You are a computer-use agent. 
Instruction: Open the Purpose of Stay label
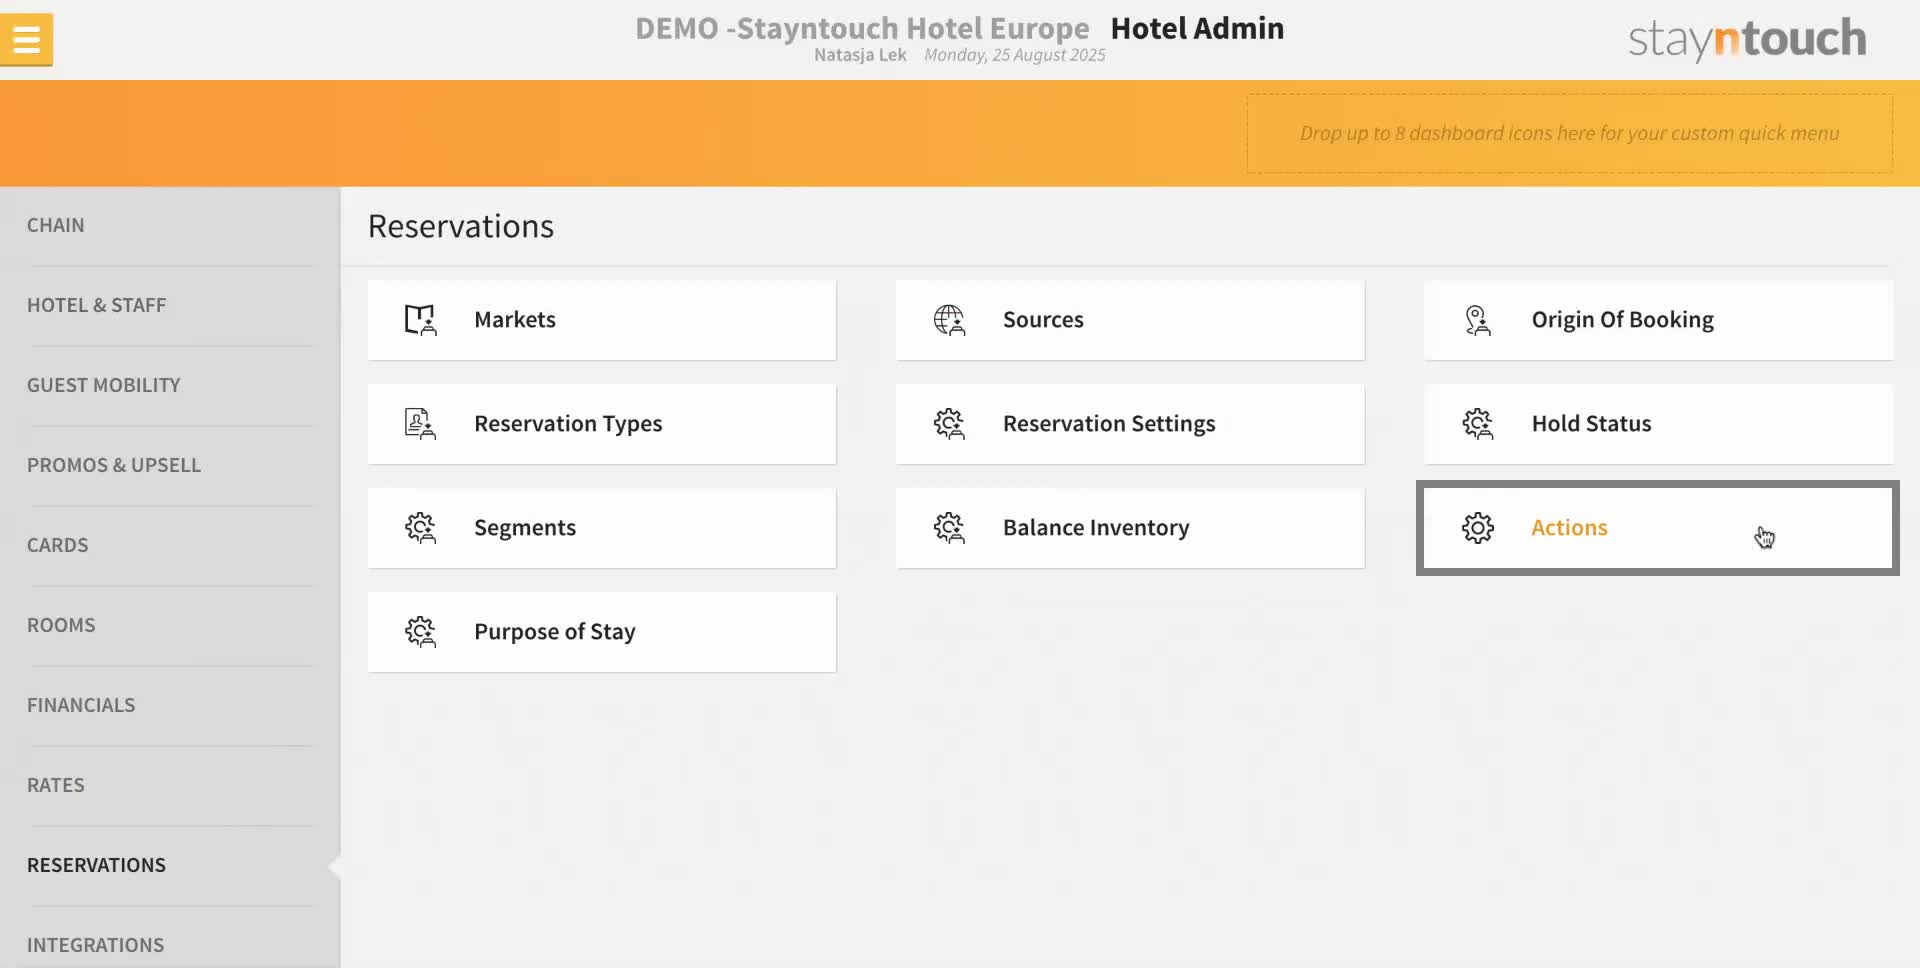coord(555,632)
